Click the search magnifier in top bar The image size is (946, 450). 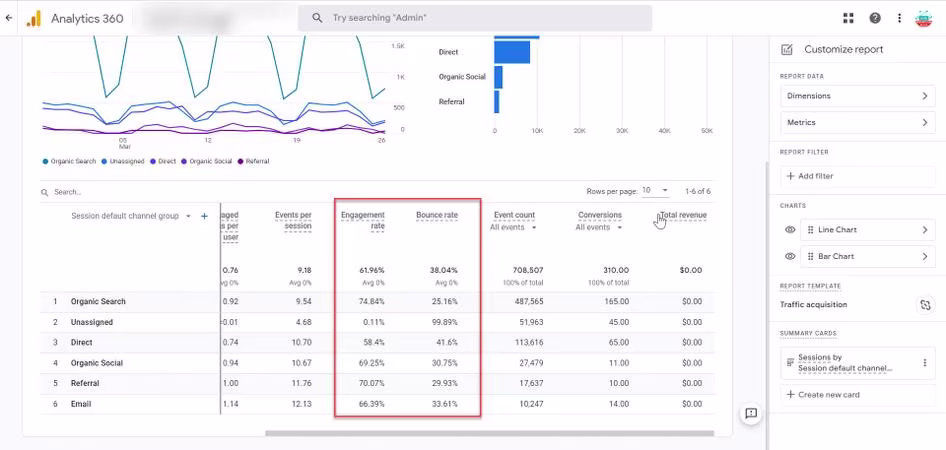click(317, 18)
